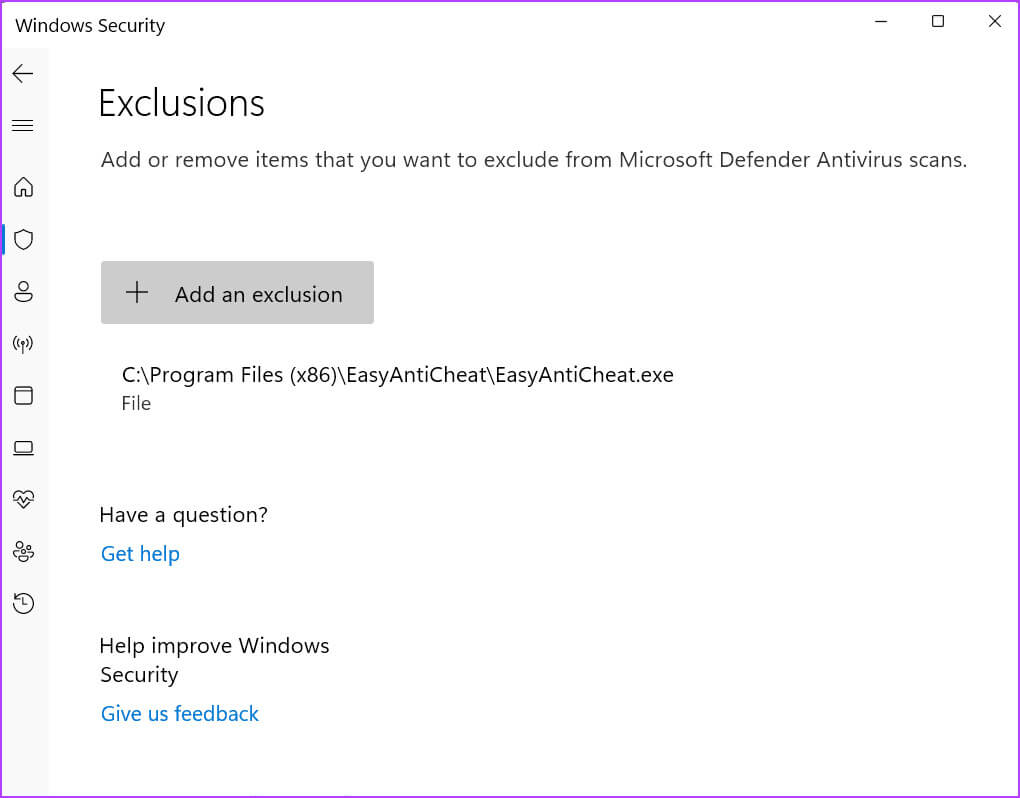Click the Add an exclusion button

[237, 293]
